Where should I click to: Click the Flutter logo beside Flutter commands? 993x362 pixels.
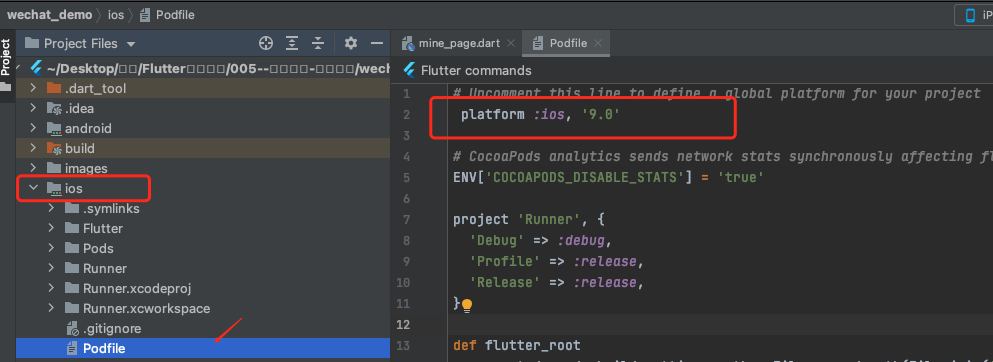[409, 70]
